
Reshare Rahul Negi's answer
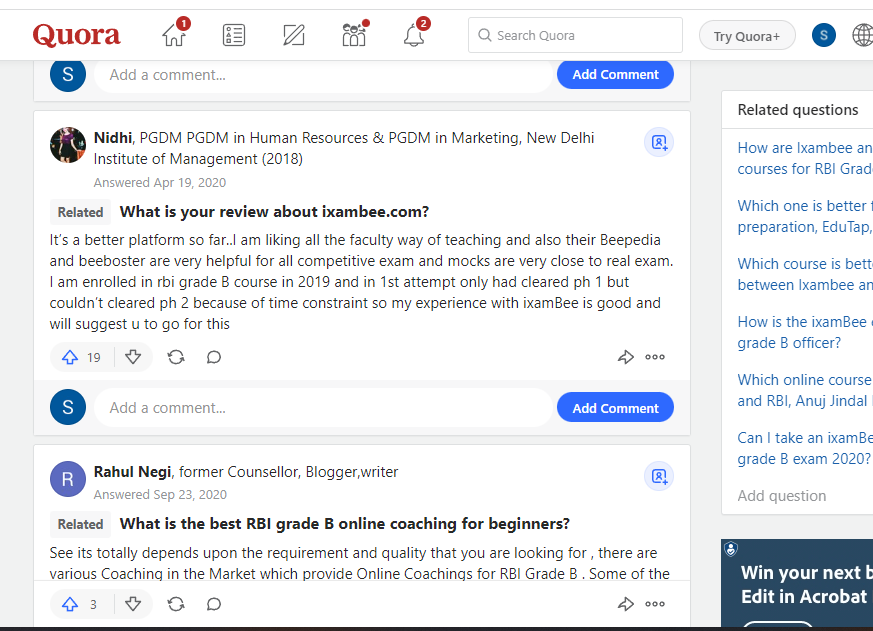[x=176, y=604]
